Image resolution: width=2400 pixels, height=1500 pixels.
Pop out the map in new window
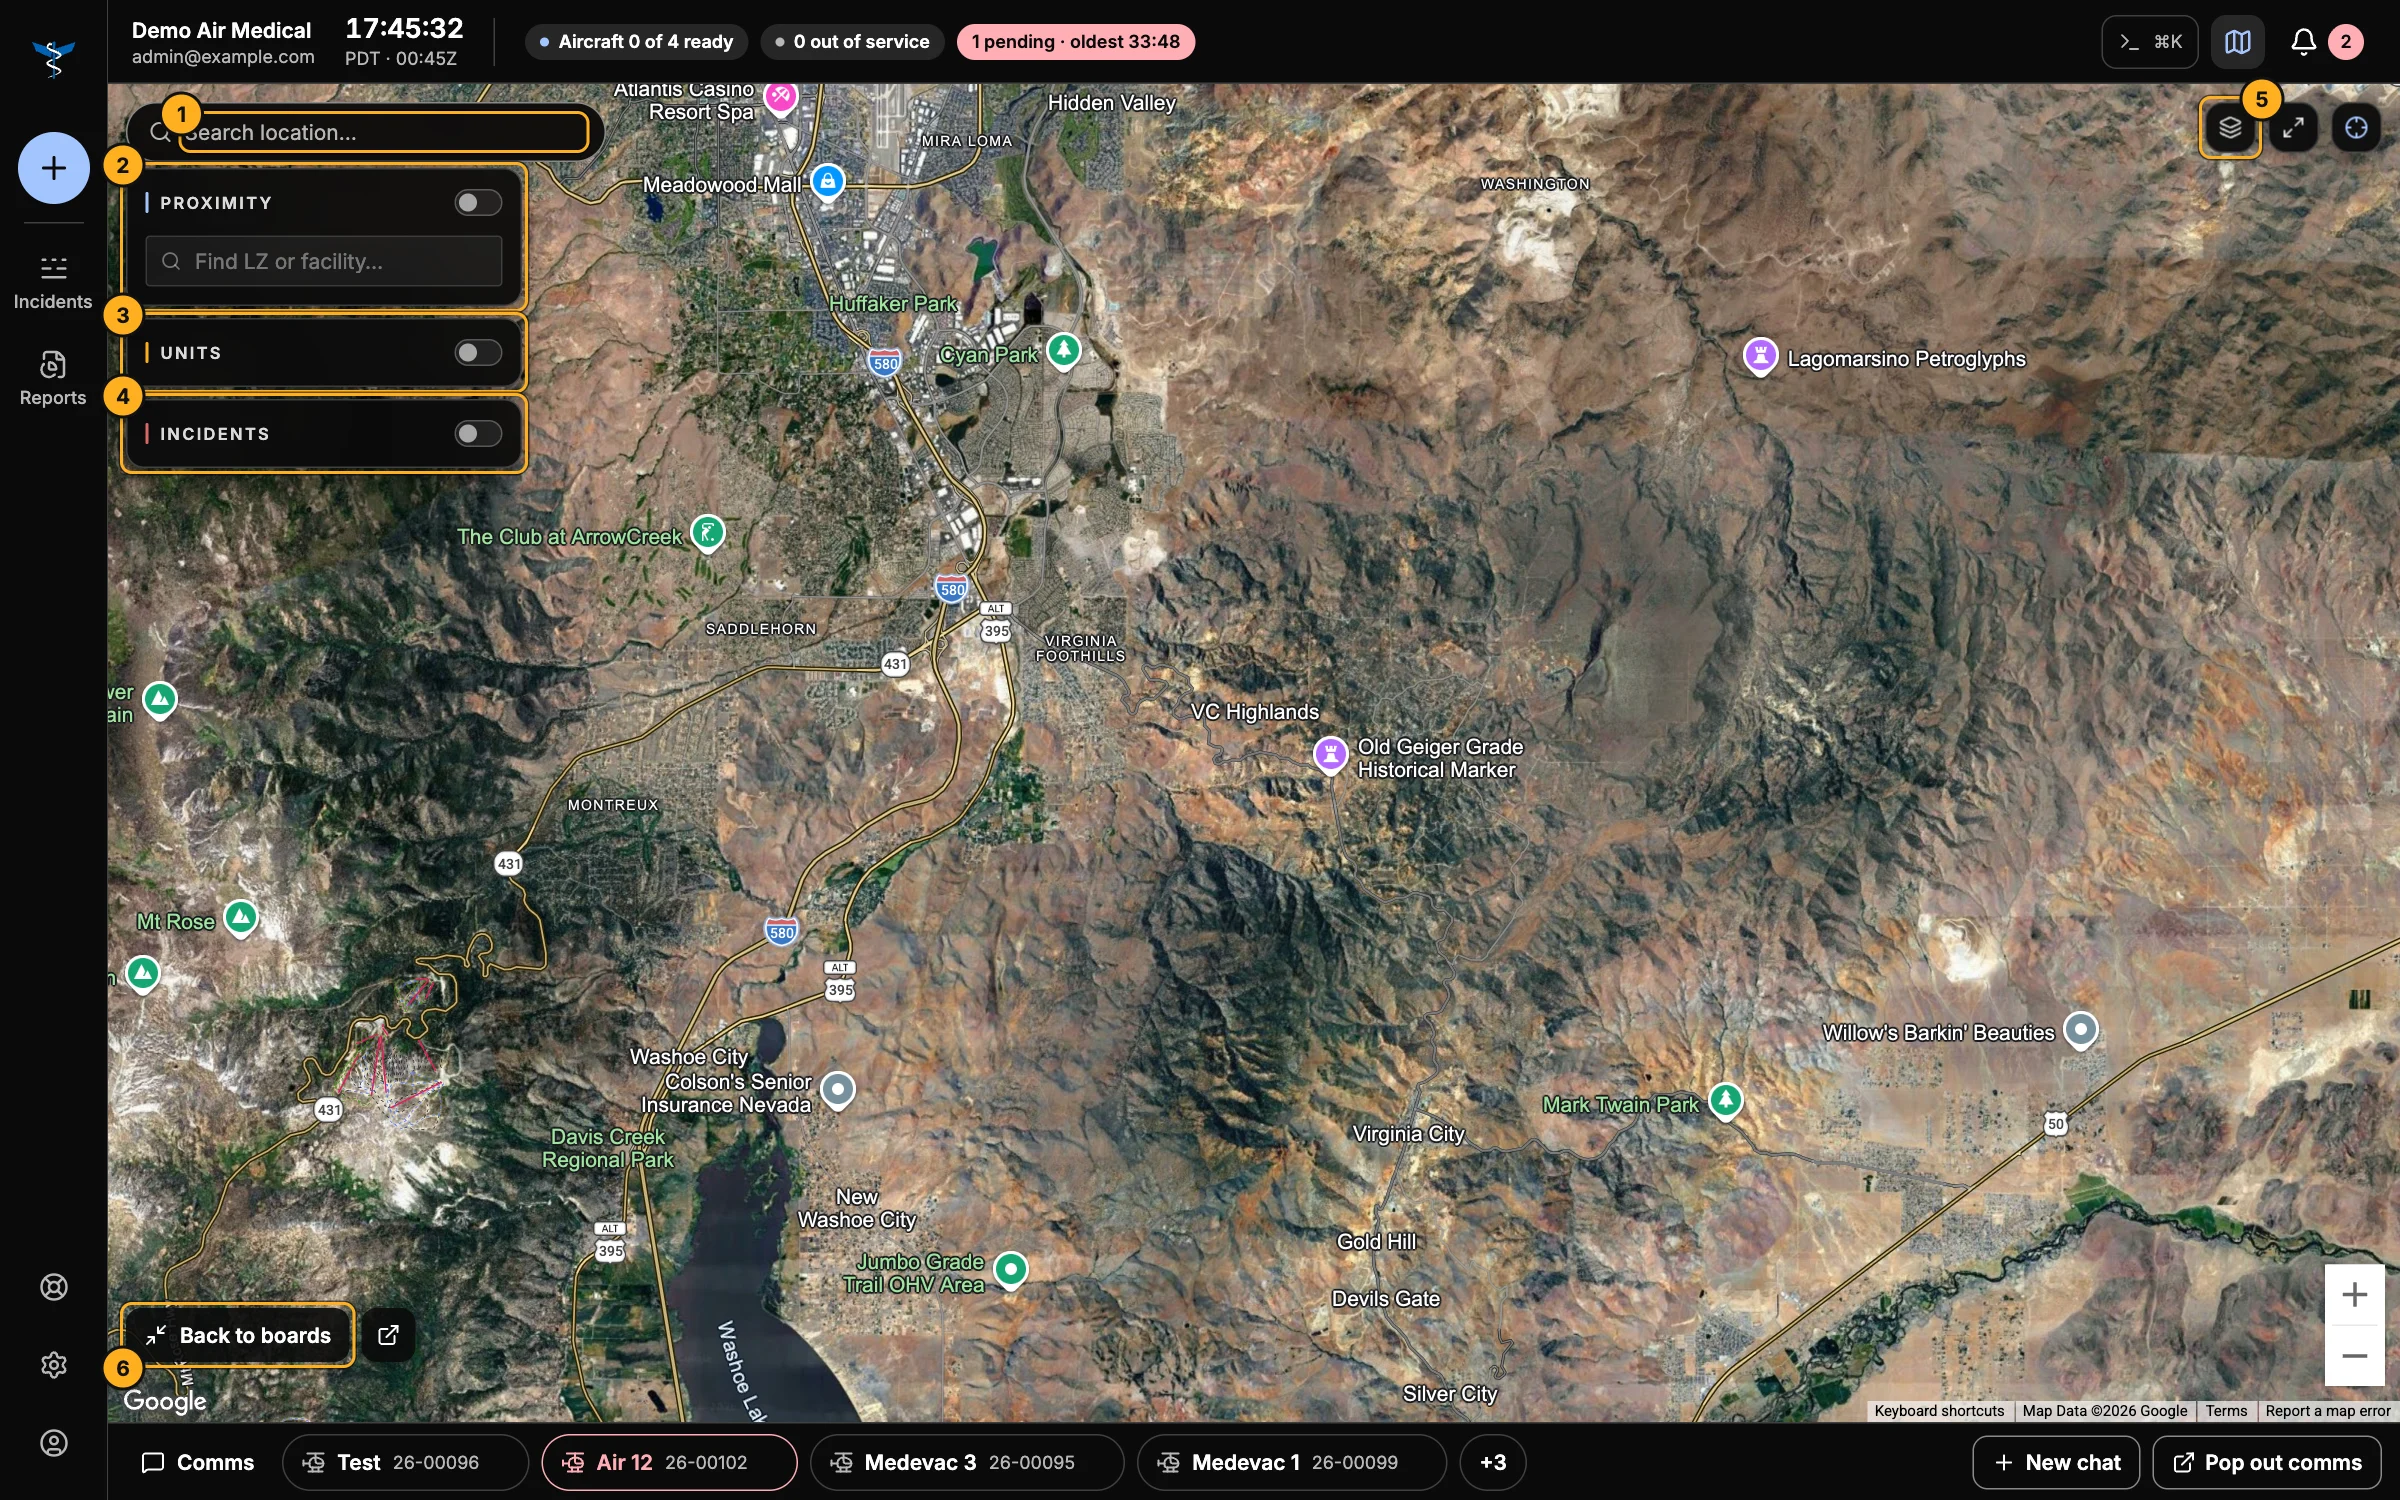[388, 1335]
